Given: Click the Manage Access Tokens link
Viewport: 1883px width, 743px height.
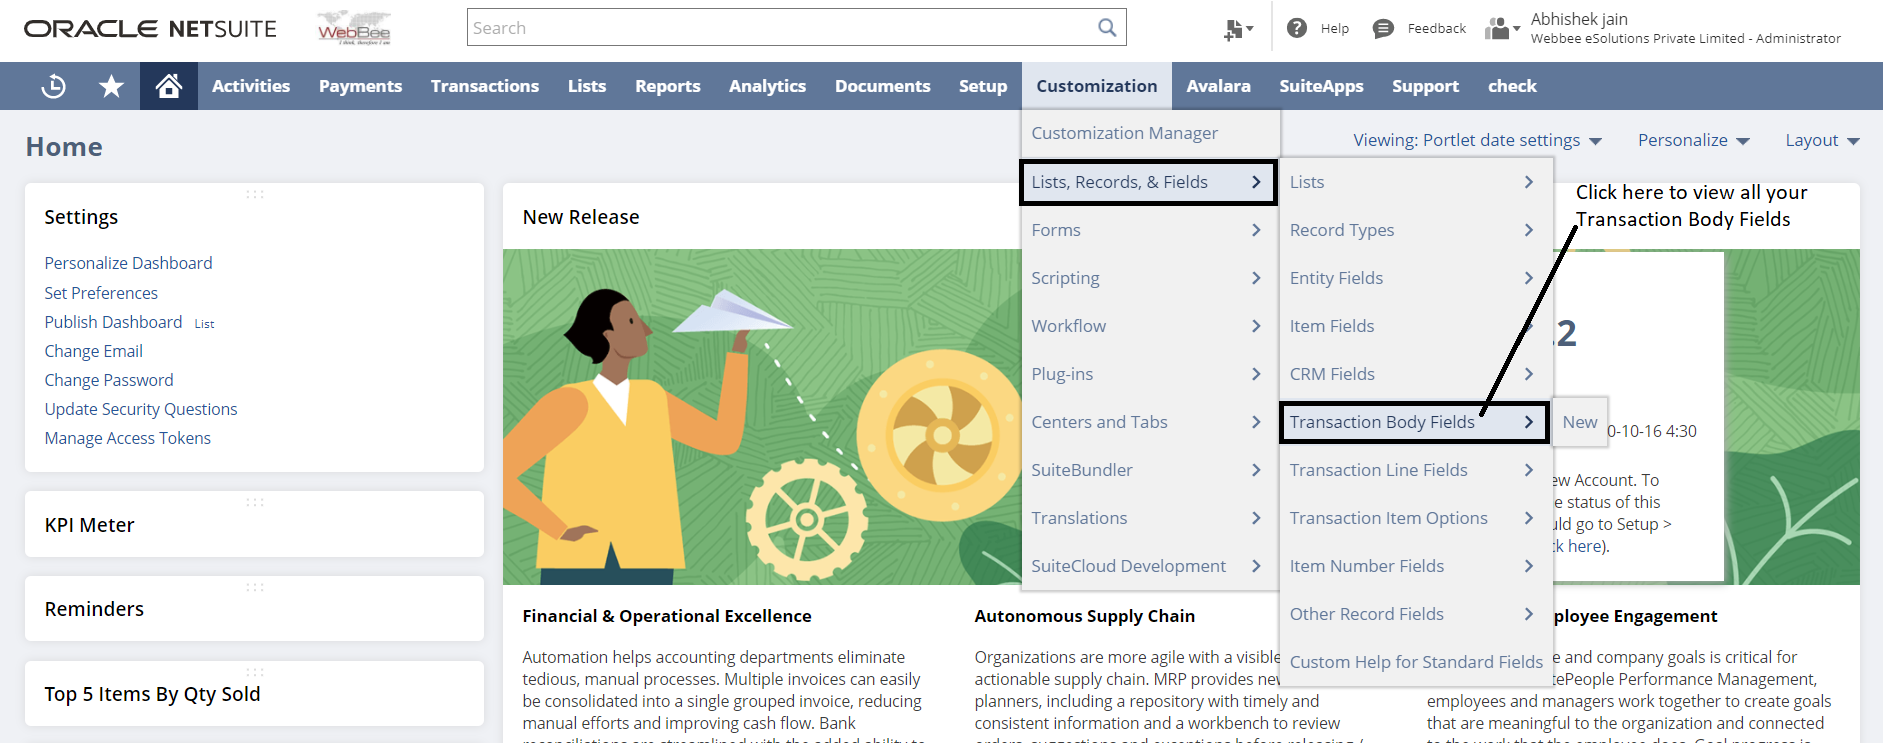Looking at the screenshot, I should coord(127,438).
